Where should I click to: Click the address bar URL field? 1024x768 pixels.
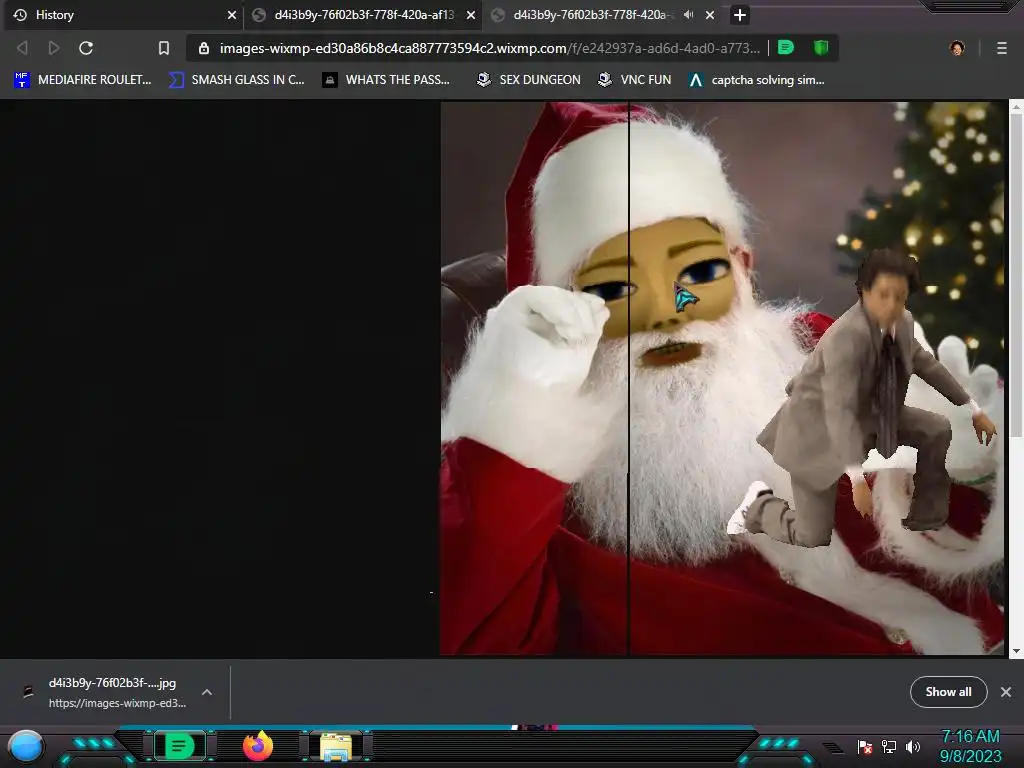pos(490,48)
